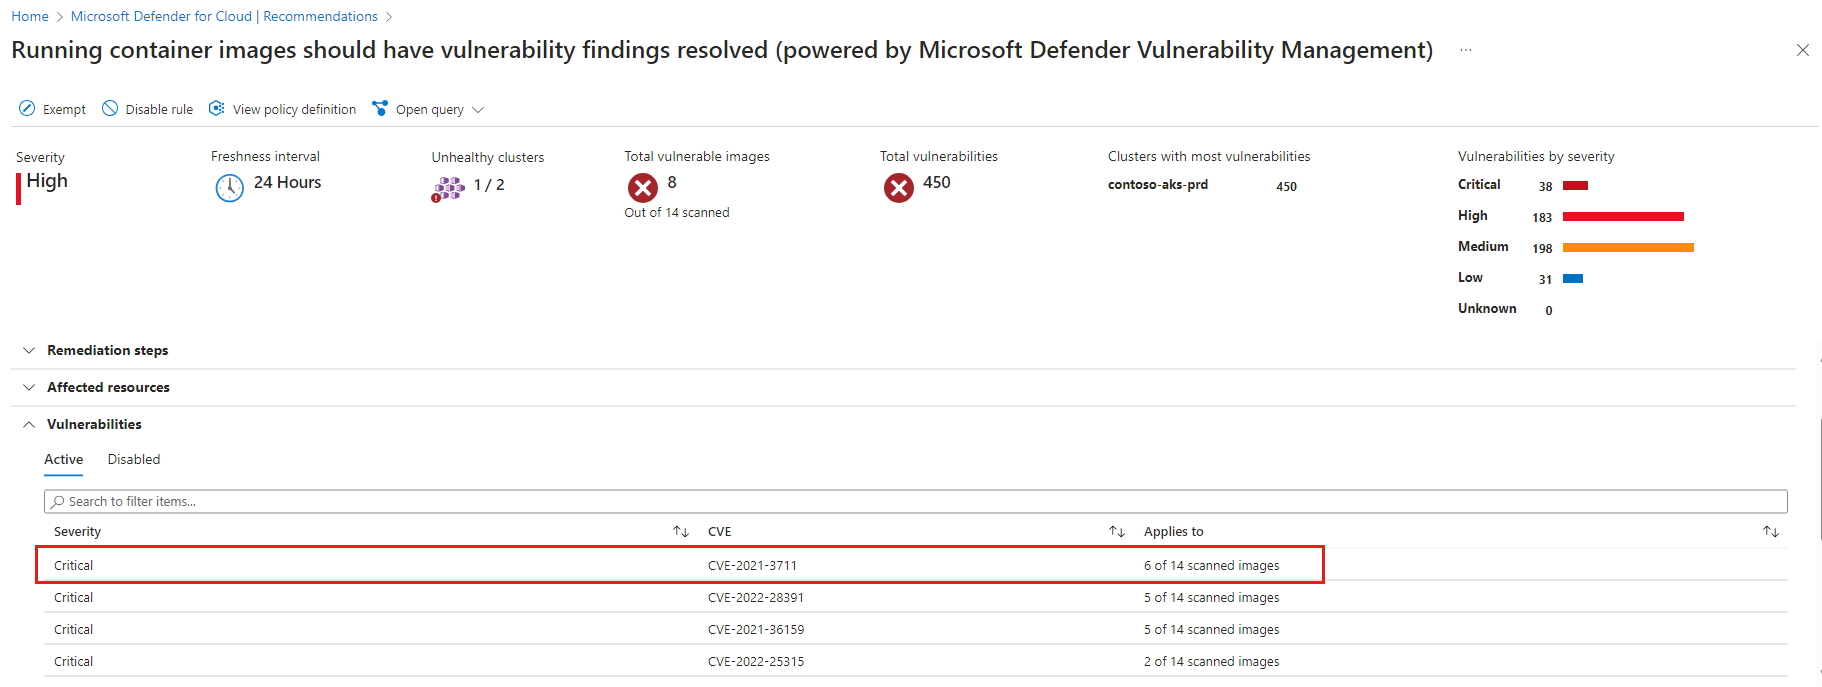Viewport: 1822px width, 687px height.
Task: Click the Medium severity orange bar
Action: [x=1628, y=248]
